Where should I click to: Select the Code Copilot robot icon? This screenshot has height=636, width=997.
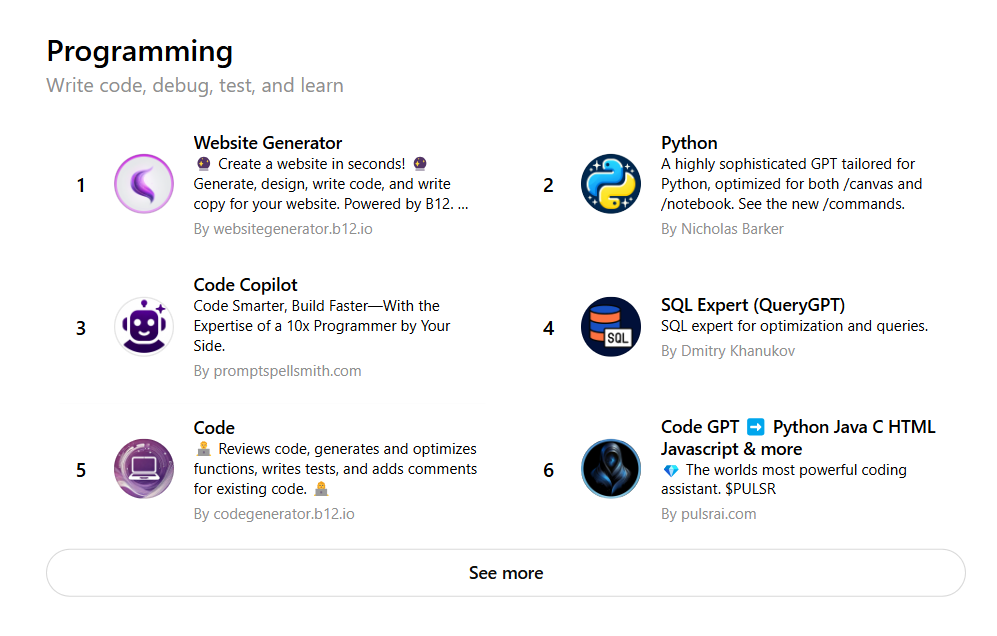click(x=144, y=326)
